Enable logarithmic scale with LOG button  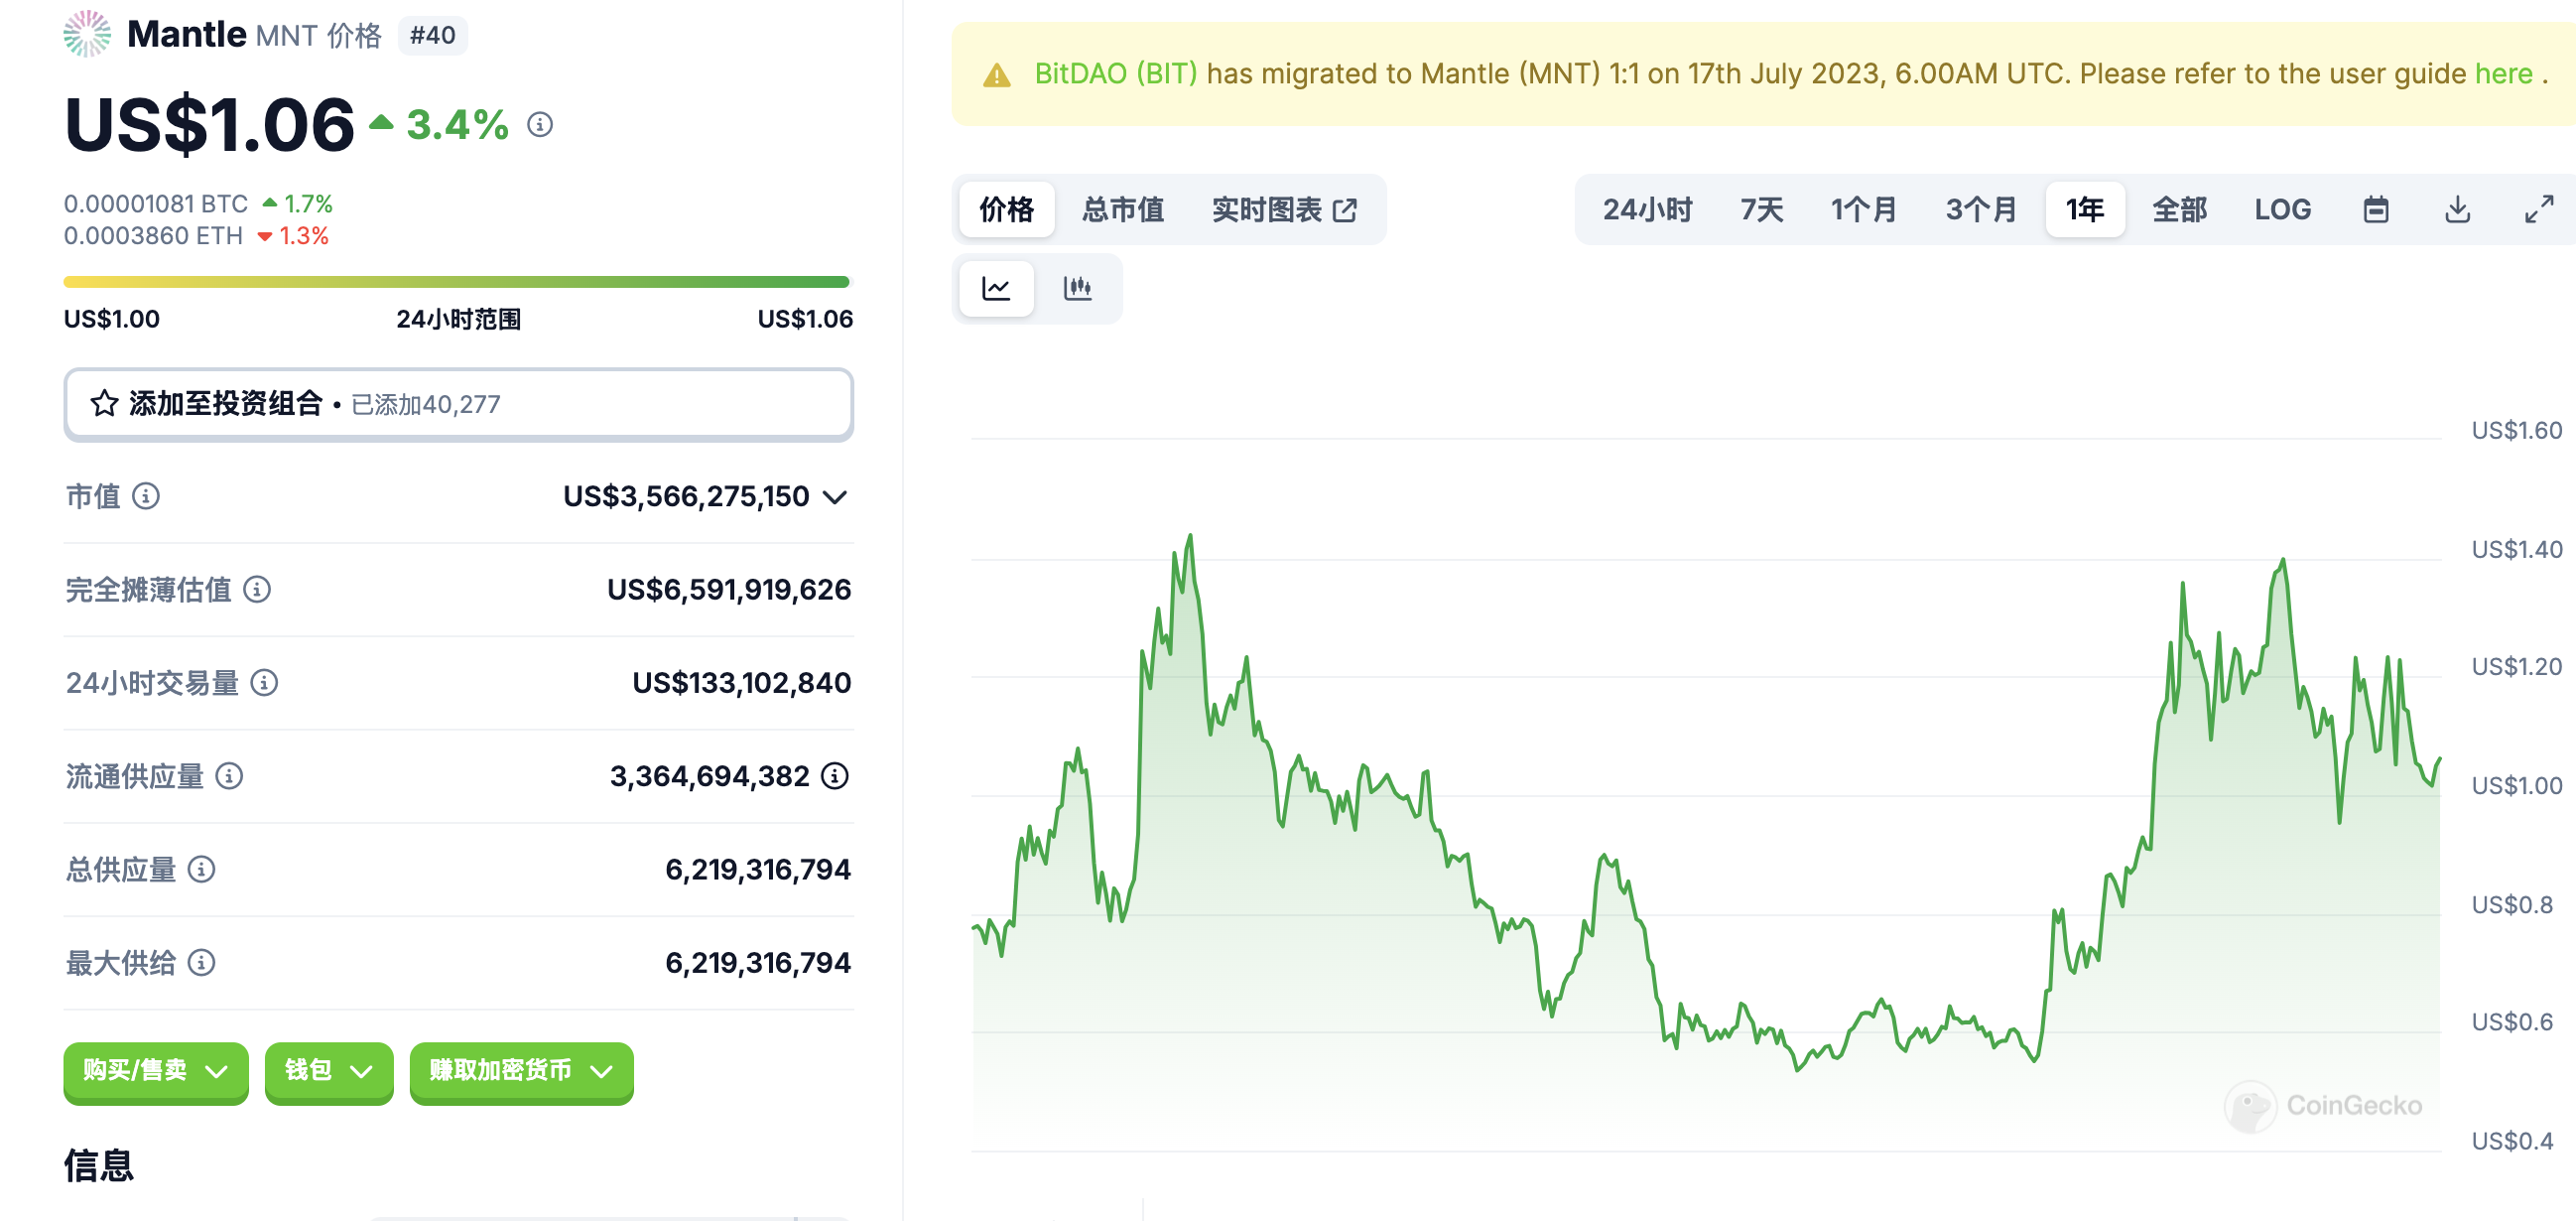[2283, 209]
